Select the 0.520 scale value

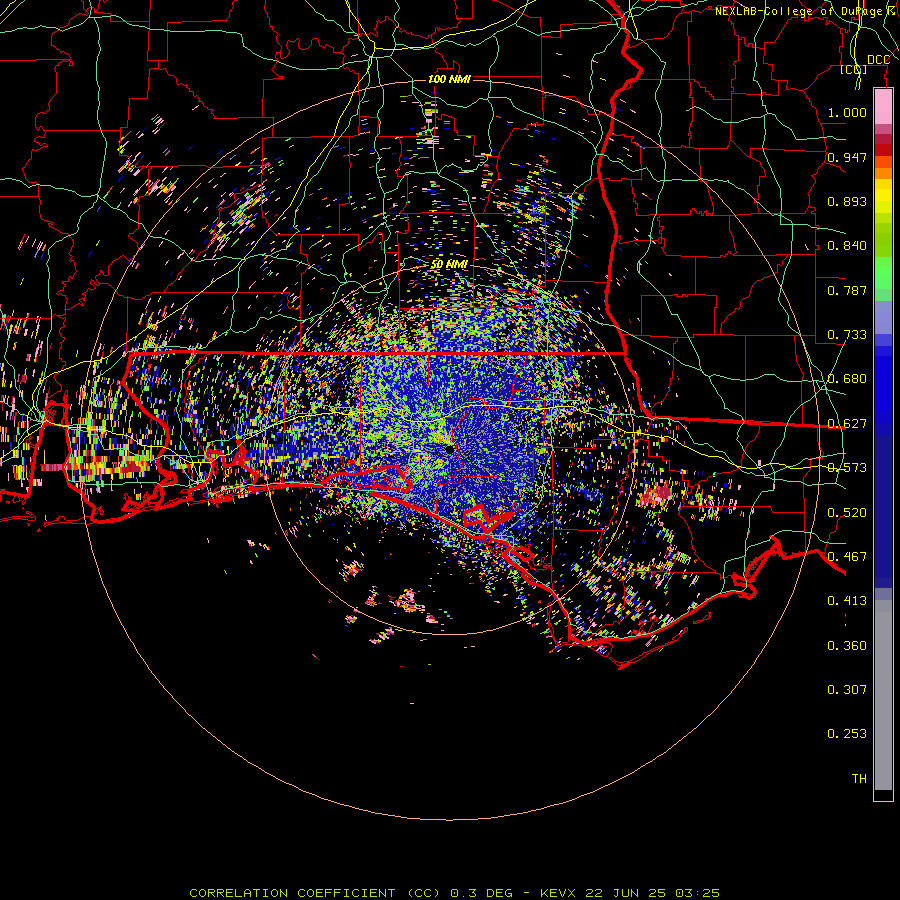847,513
